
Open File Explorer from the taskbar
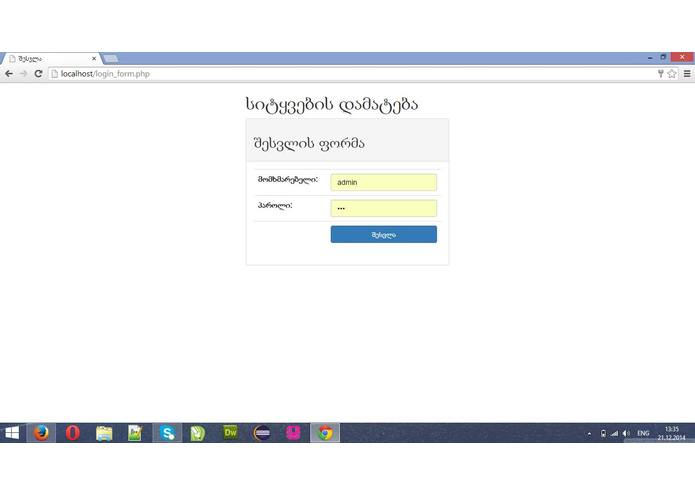(104, 433)
